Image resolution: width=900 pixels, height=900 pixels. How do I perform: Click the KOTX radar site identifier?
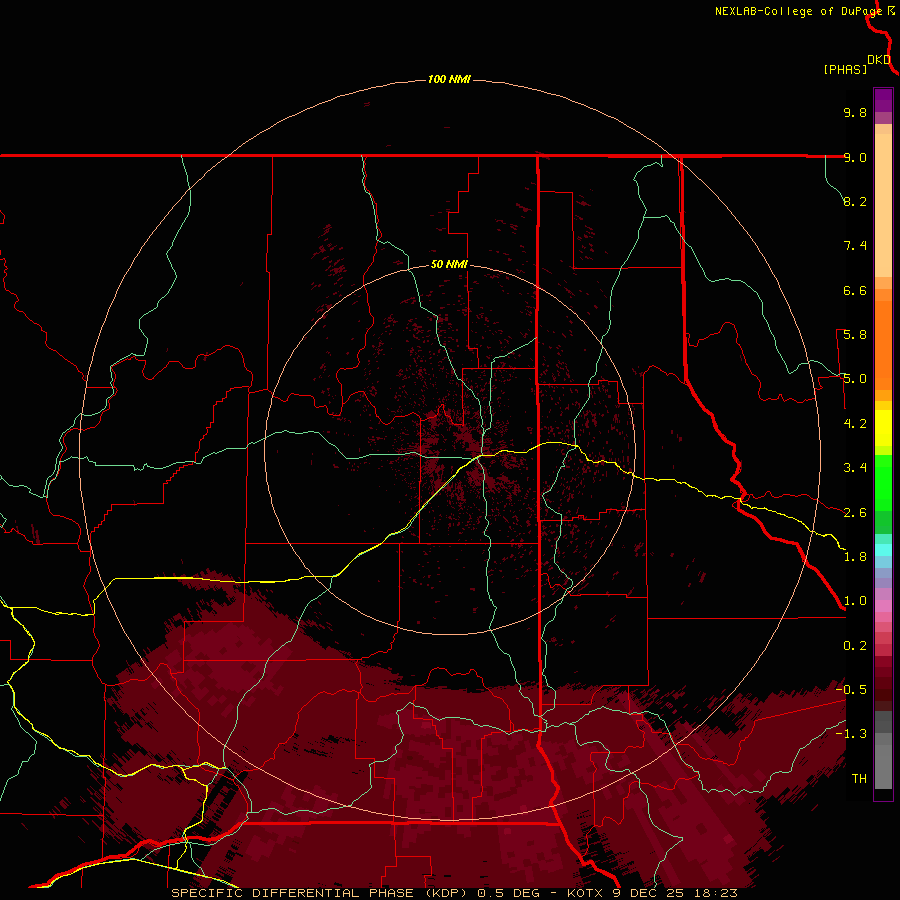(585, 893)
